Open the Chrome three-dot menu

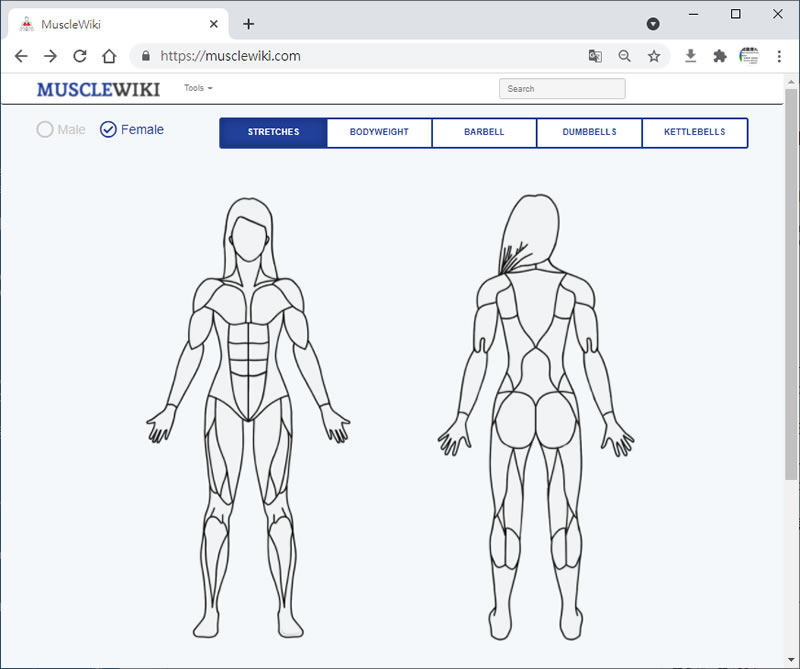coord(779,56)
